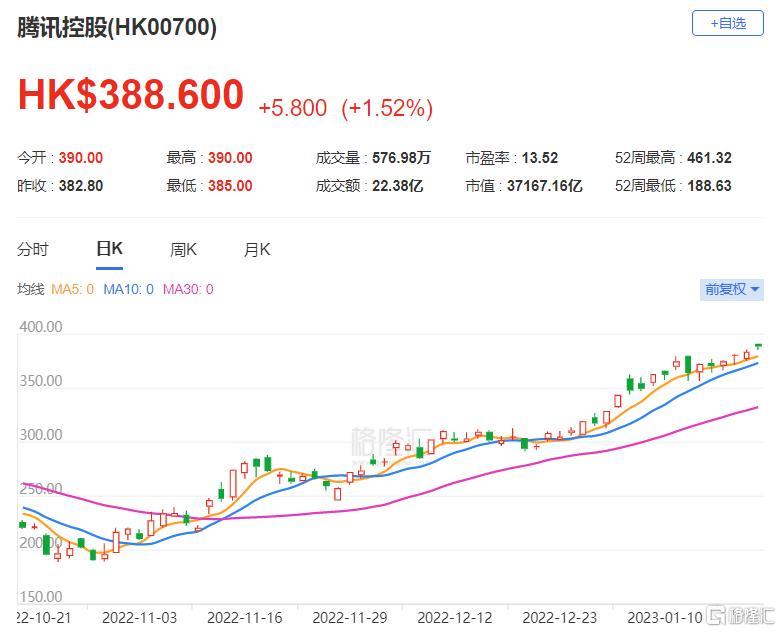Open the 前复权 dropdown

(x=731, y=289)
